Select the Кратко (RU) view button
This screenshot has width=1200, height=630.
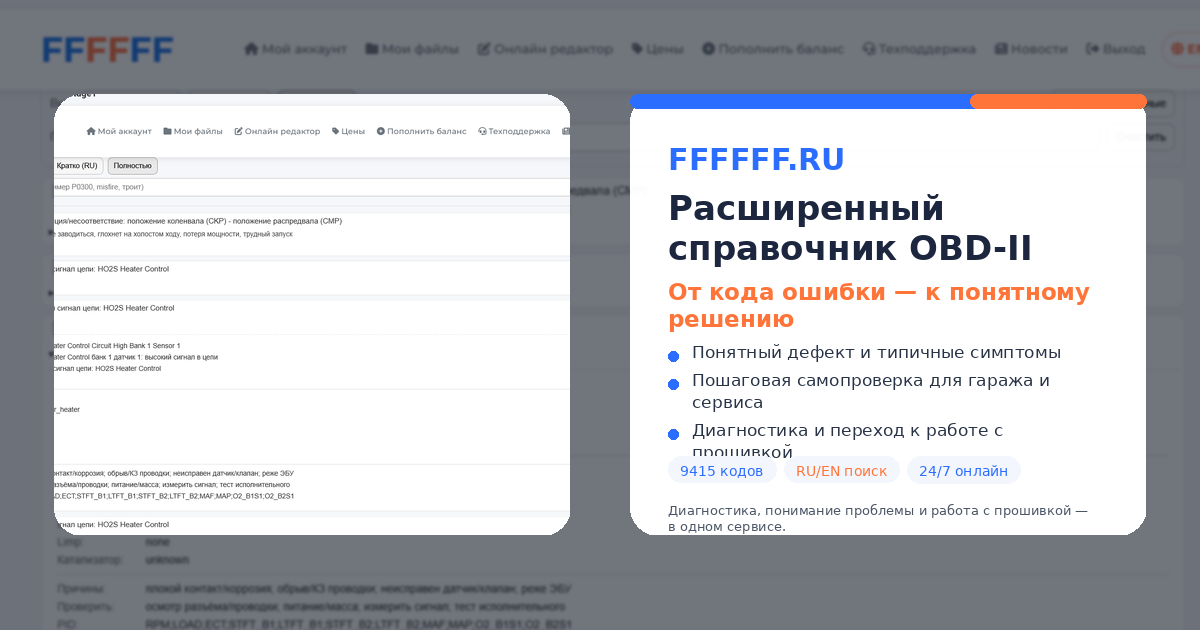(78, 166)
